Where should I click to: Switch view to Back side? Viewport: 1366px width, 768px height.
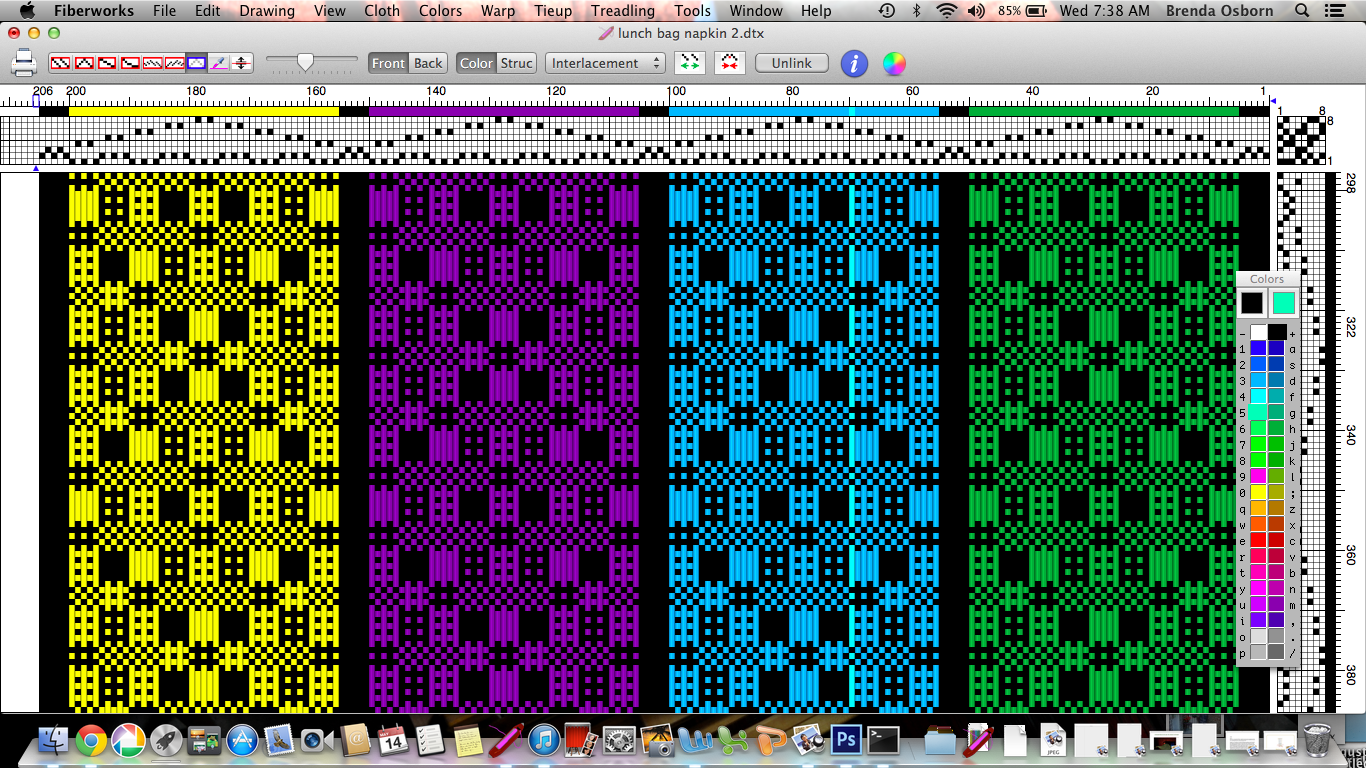pyautogui.click(x=428, y=63)
